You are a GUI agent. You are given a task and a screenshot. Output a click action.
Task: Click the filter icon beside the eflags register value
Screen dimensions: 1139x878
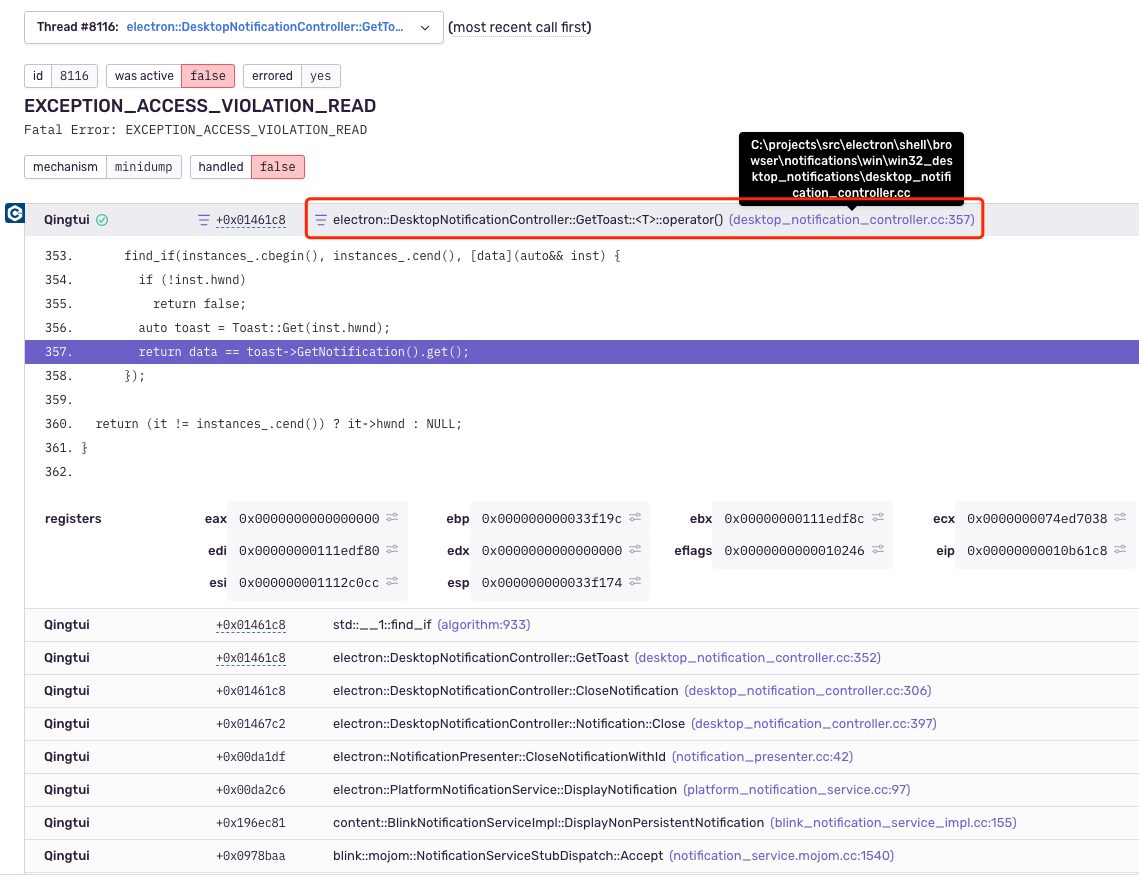click(878, 550)
